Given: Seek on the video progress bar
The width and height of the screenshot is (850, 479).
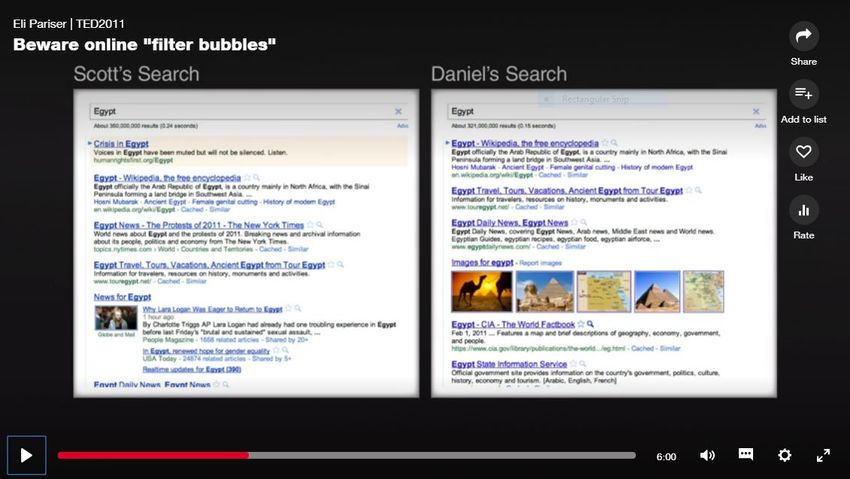Looking at the screenshot, I should coord(346,456).
